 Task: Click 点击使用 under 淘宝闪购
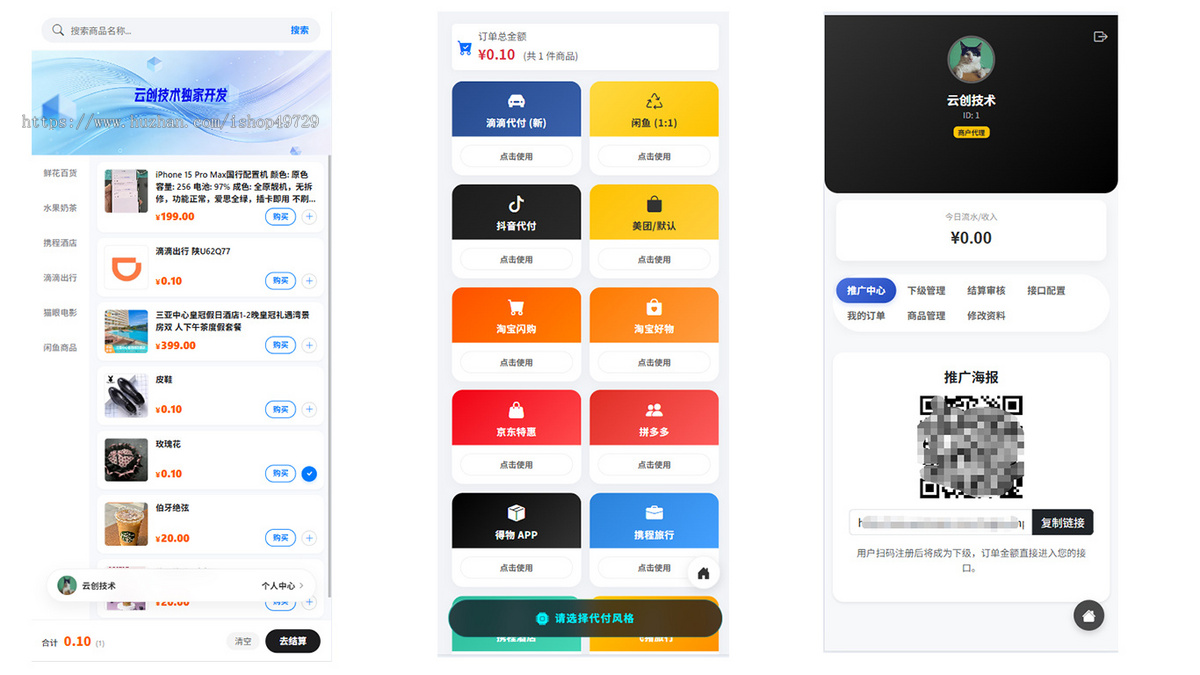pyautogui.click(x=516, y=362)
